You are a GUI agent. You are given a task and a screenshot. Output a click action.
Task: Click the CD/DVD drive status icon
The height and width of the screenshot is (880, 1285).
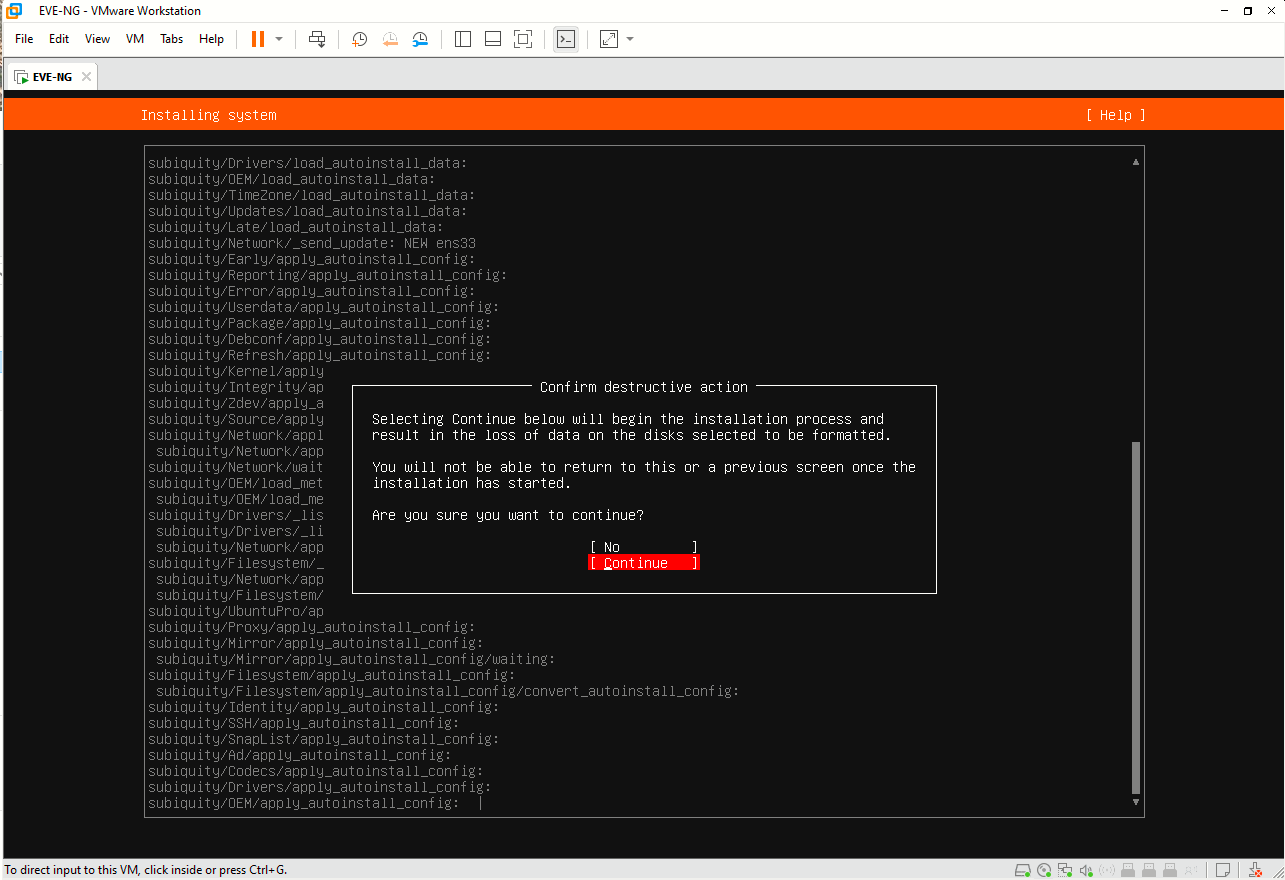1044,870
